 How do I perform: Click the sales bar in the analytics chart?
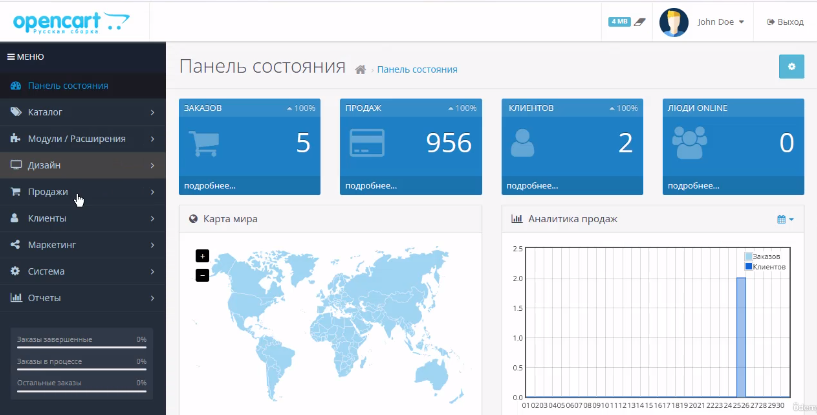click(x=741, y=336)
